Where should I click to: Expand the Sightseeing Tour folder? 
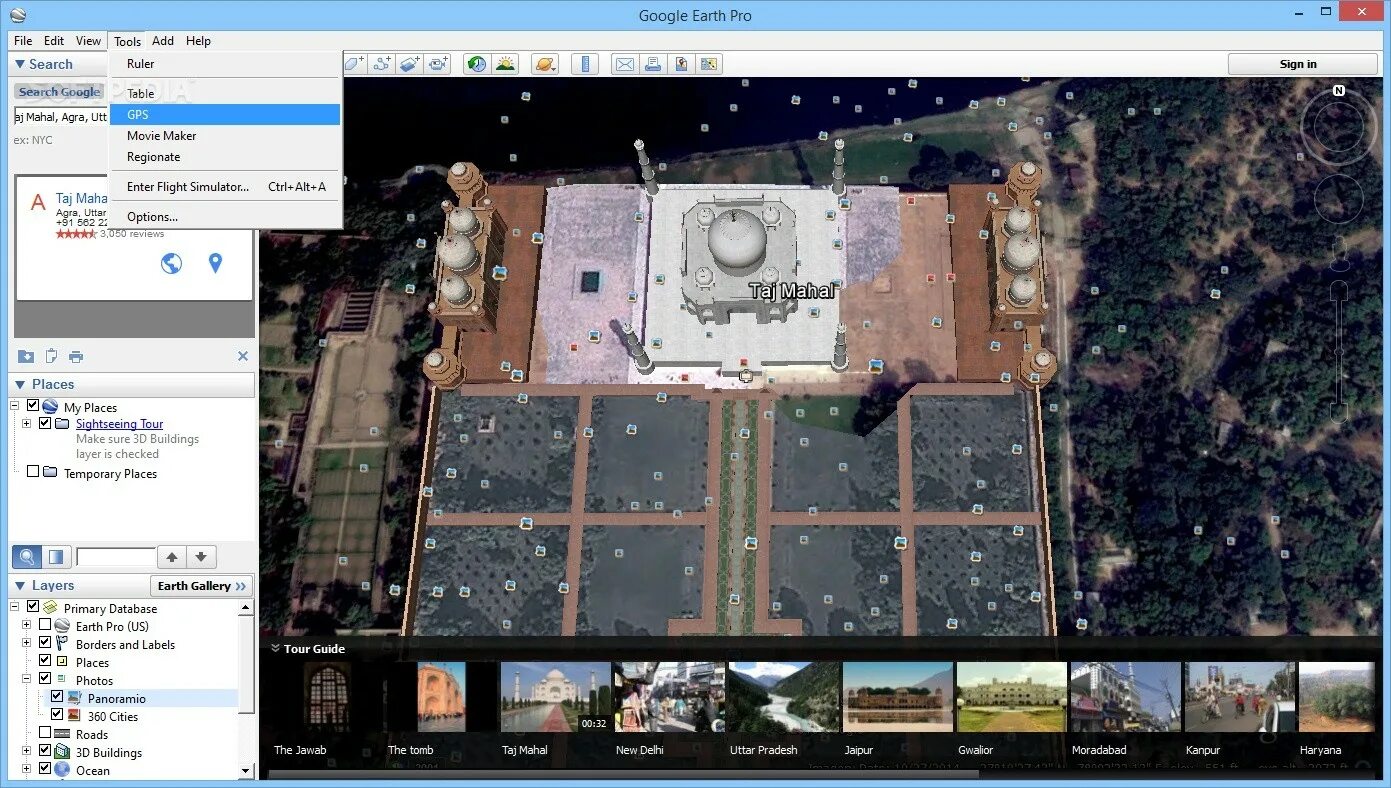[x=27, y=424]
